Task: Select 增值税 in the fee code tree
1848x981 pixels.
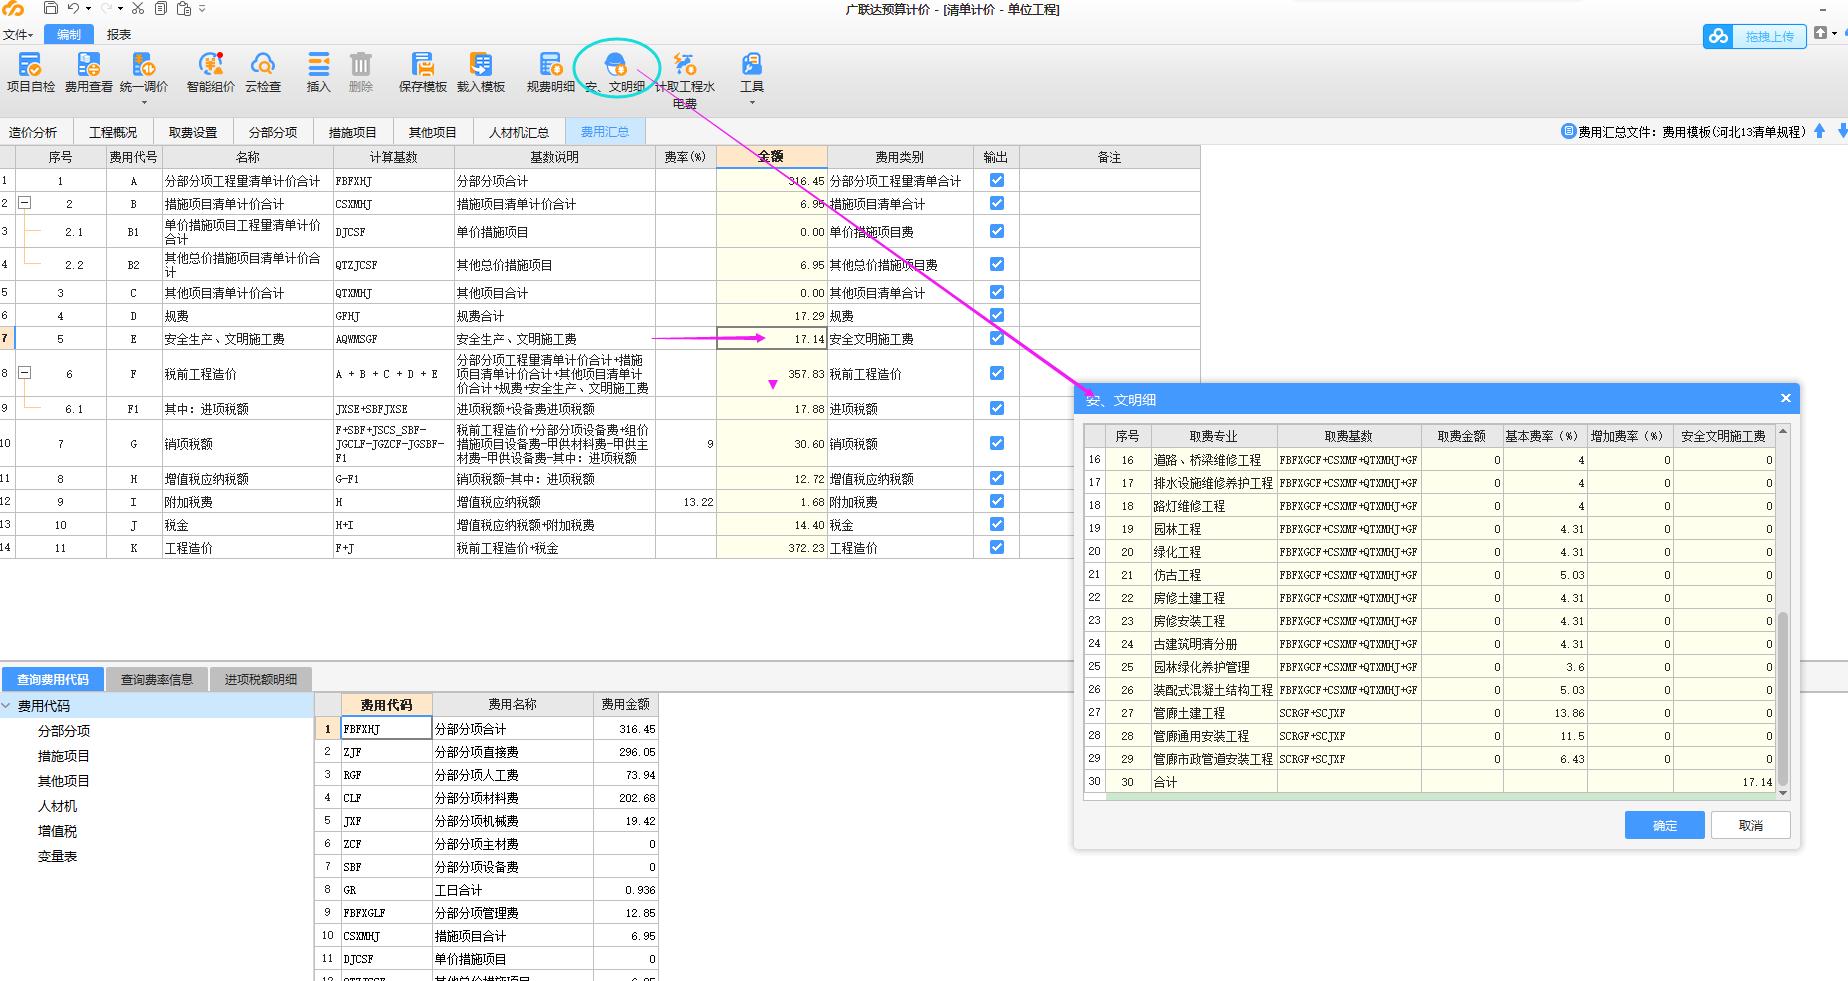Action: [x=57, y=831]
